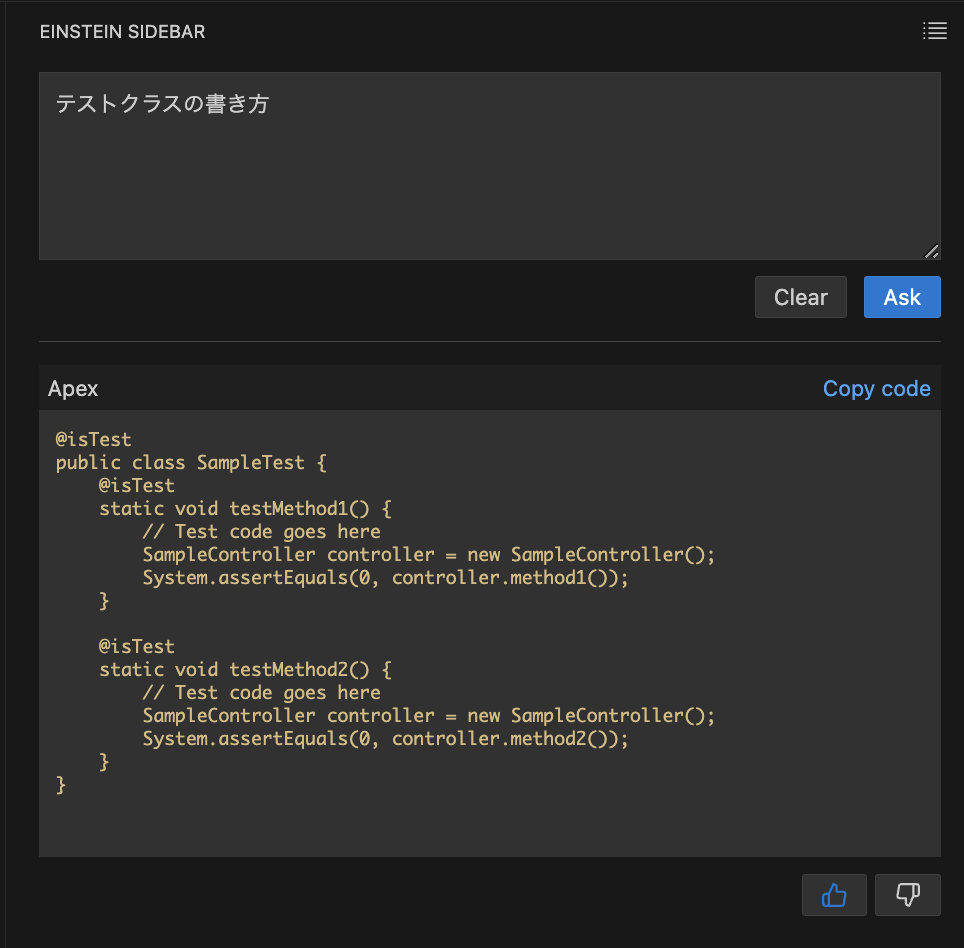Clear the current prompt text
The image size is (964, 948).
click(x=800, y=296)
